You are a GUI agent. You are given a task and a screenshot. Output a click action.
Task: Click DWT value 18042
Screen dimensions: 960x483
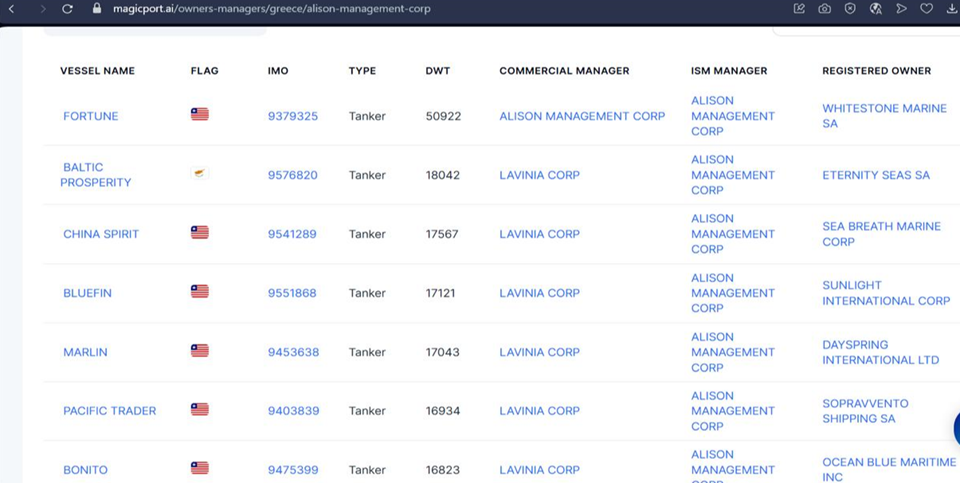[x=443, y=174]
